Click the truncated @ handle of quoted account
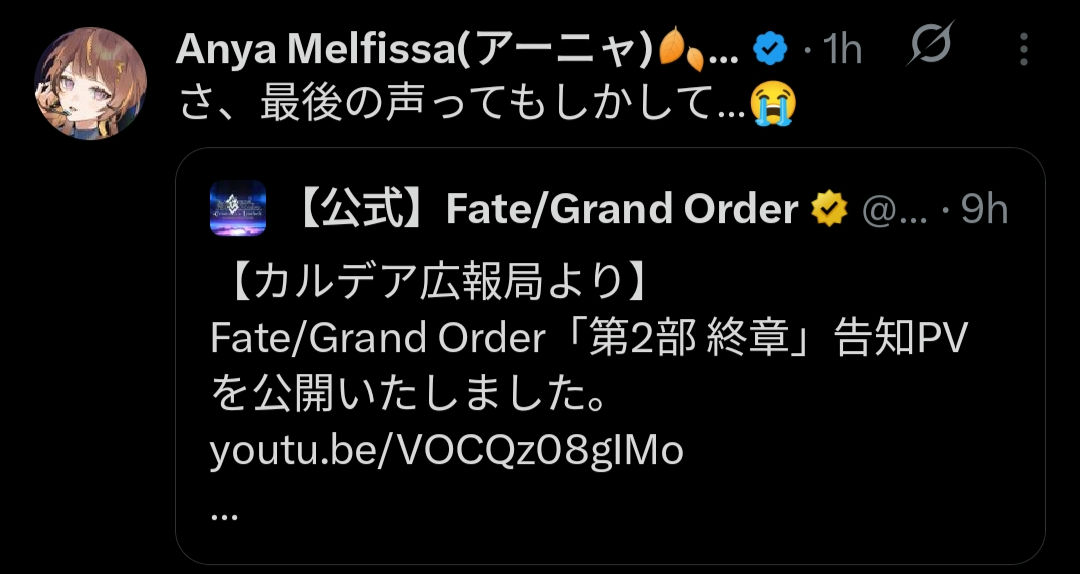The image size is (1080, 574). [893, 209]
